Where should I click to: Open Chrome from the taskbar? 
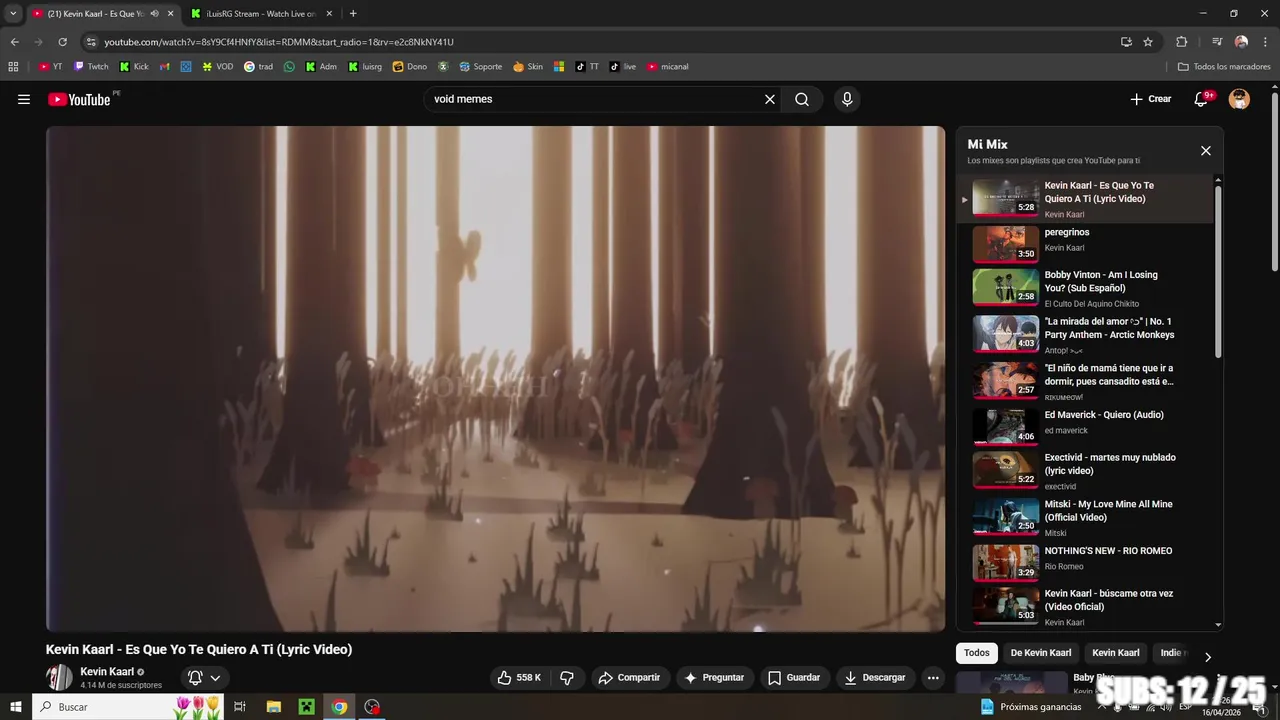pyautogui.click(x=340, y=707)
